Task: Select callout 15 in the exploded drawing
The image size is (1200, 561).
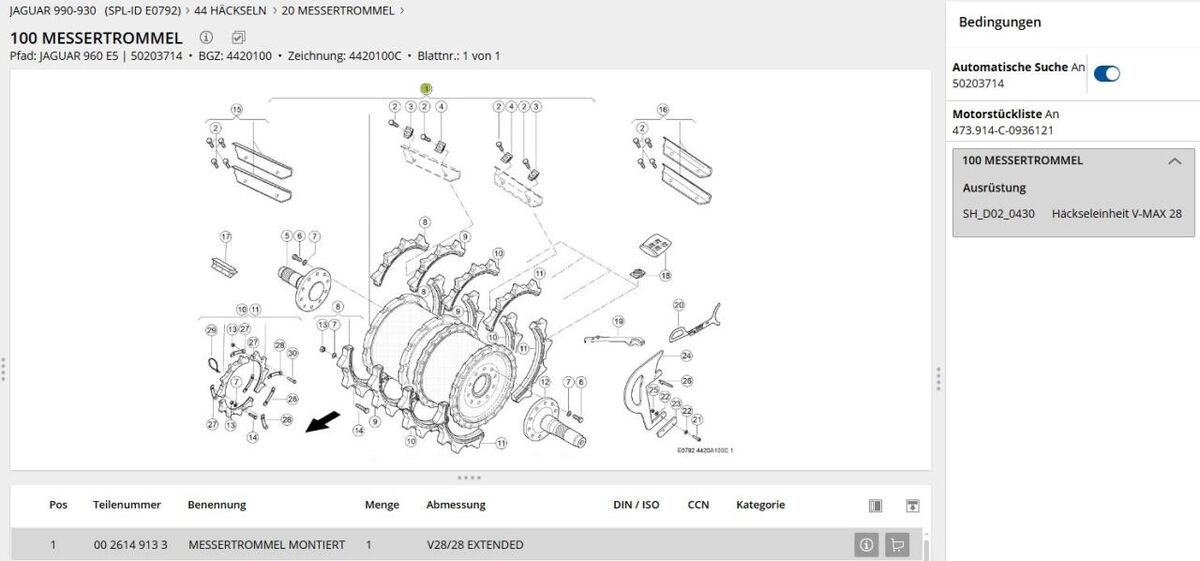Action: pos(237,109)
